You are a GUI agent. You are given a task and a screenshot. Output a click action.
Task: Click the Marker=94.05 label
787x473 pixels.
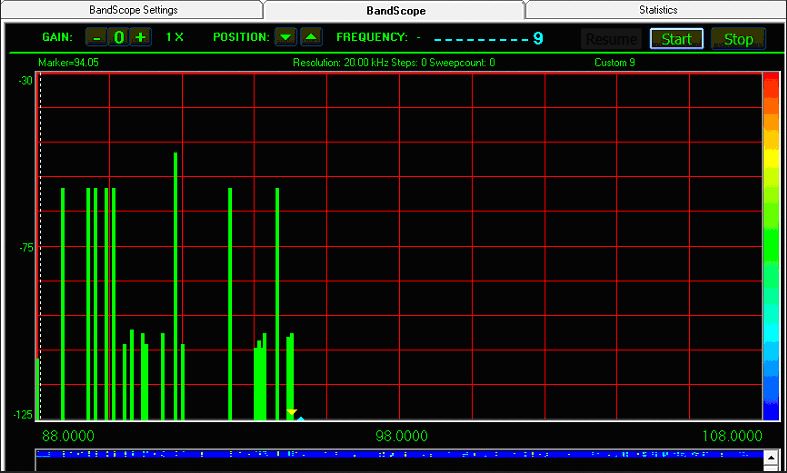click(x=68, y=63)
